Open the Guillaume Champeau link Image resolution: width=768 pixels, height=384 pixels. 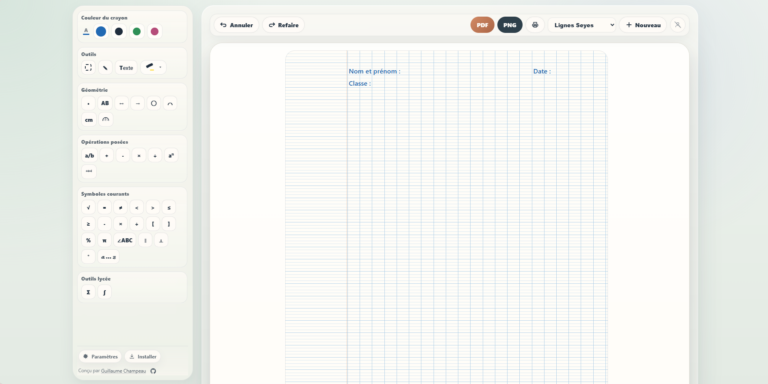[123, 371]
